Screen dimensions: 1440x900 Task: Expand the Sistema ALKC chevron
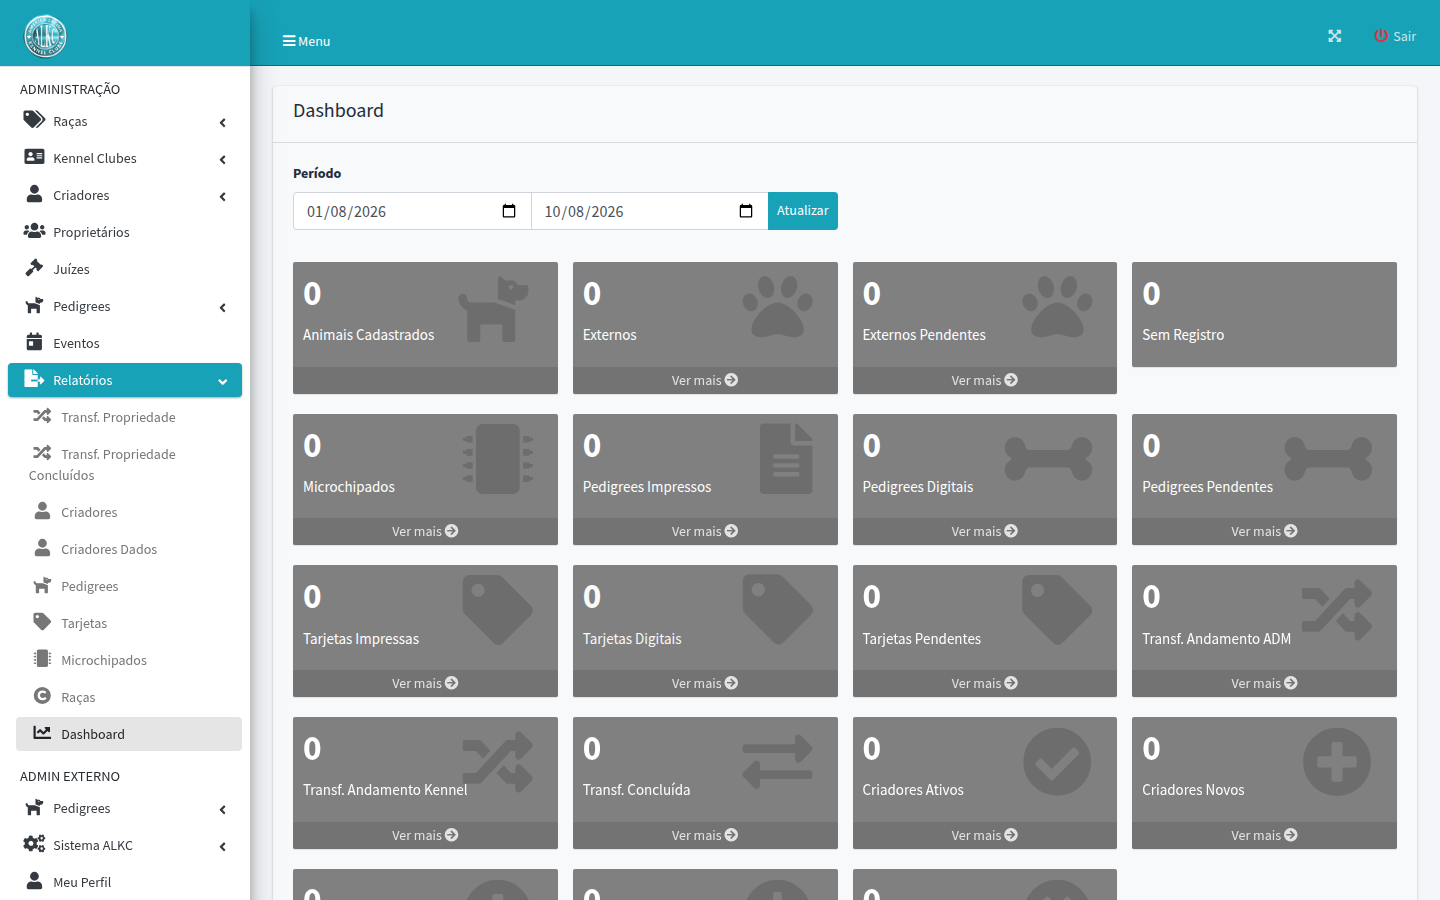click(x=222, y=847)
